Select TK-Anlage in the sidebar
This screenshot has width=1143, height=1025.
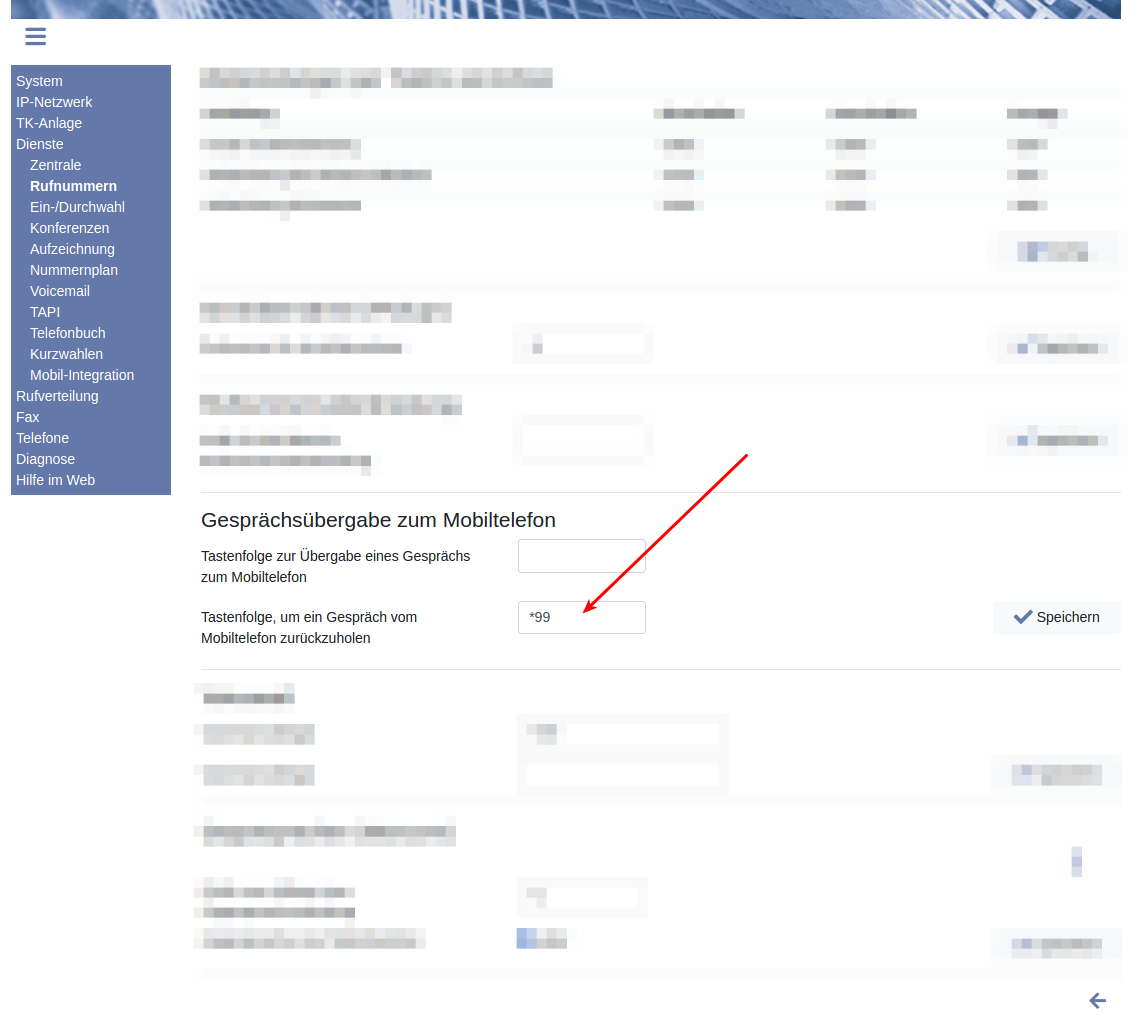coord(49,123)
